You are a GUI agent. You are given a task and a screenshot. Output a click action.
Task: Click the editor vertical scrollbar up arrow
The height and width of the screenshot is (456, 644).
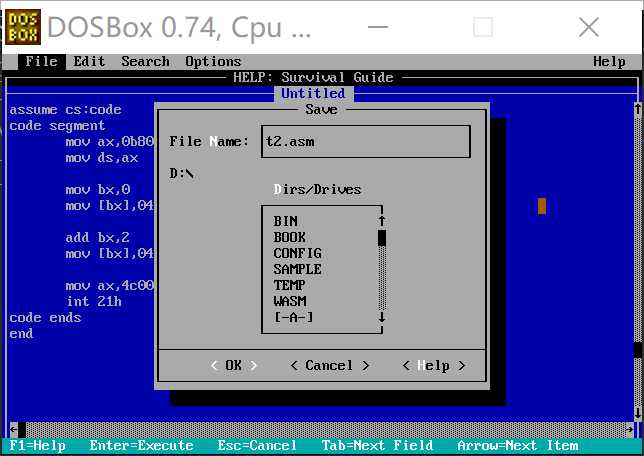638,109
